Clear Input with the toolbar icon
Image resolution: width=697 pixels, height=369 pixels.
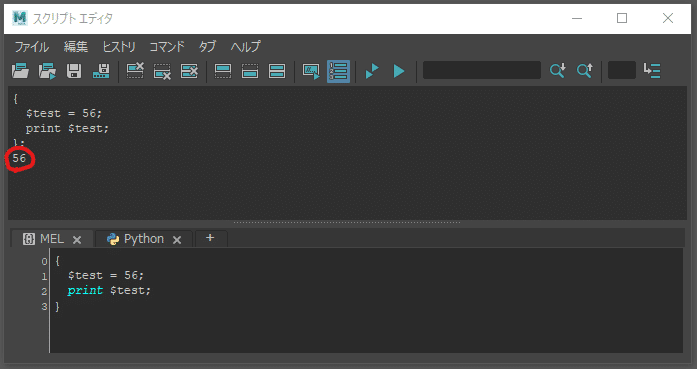coord(162,71)
